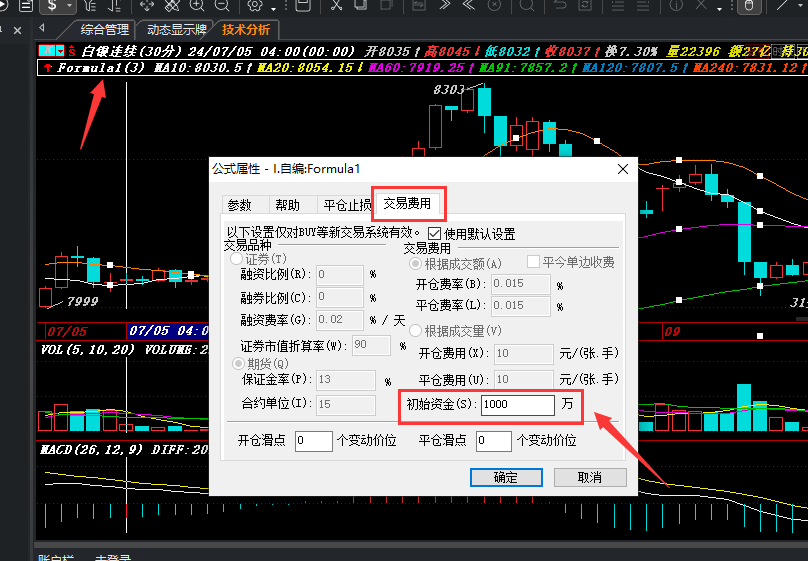Switch to the 参数 tab
Image resolution: width=808 pixels, height=561 pixels.
coord(240,205)
